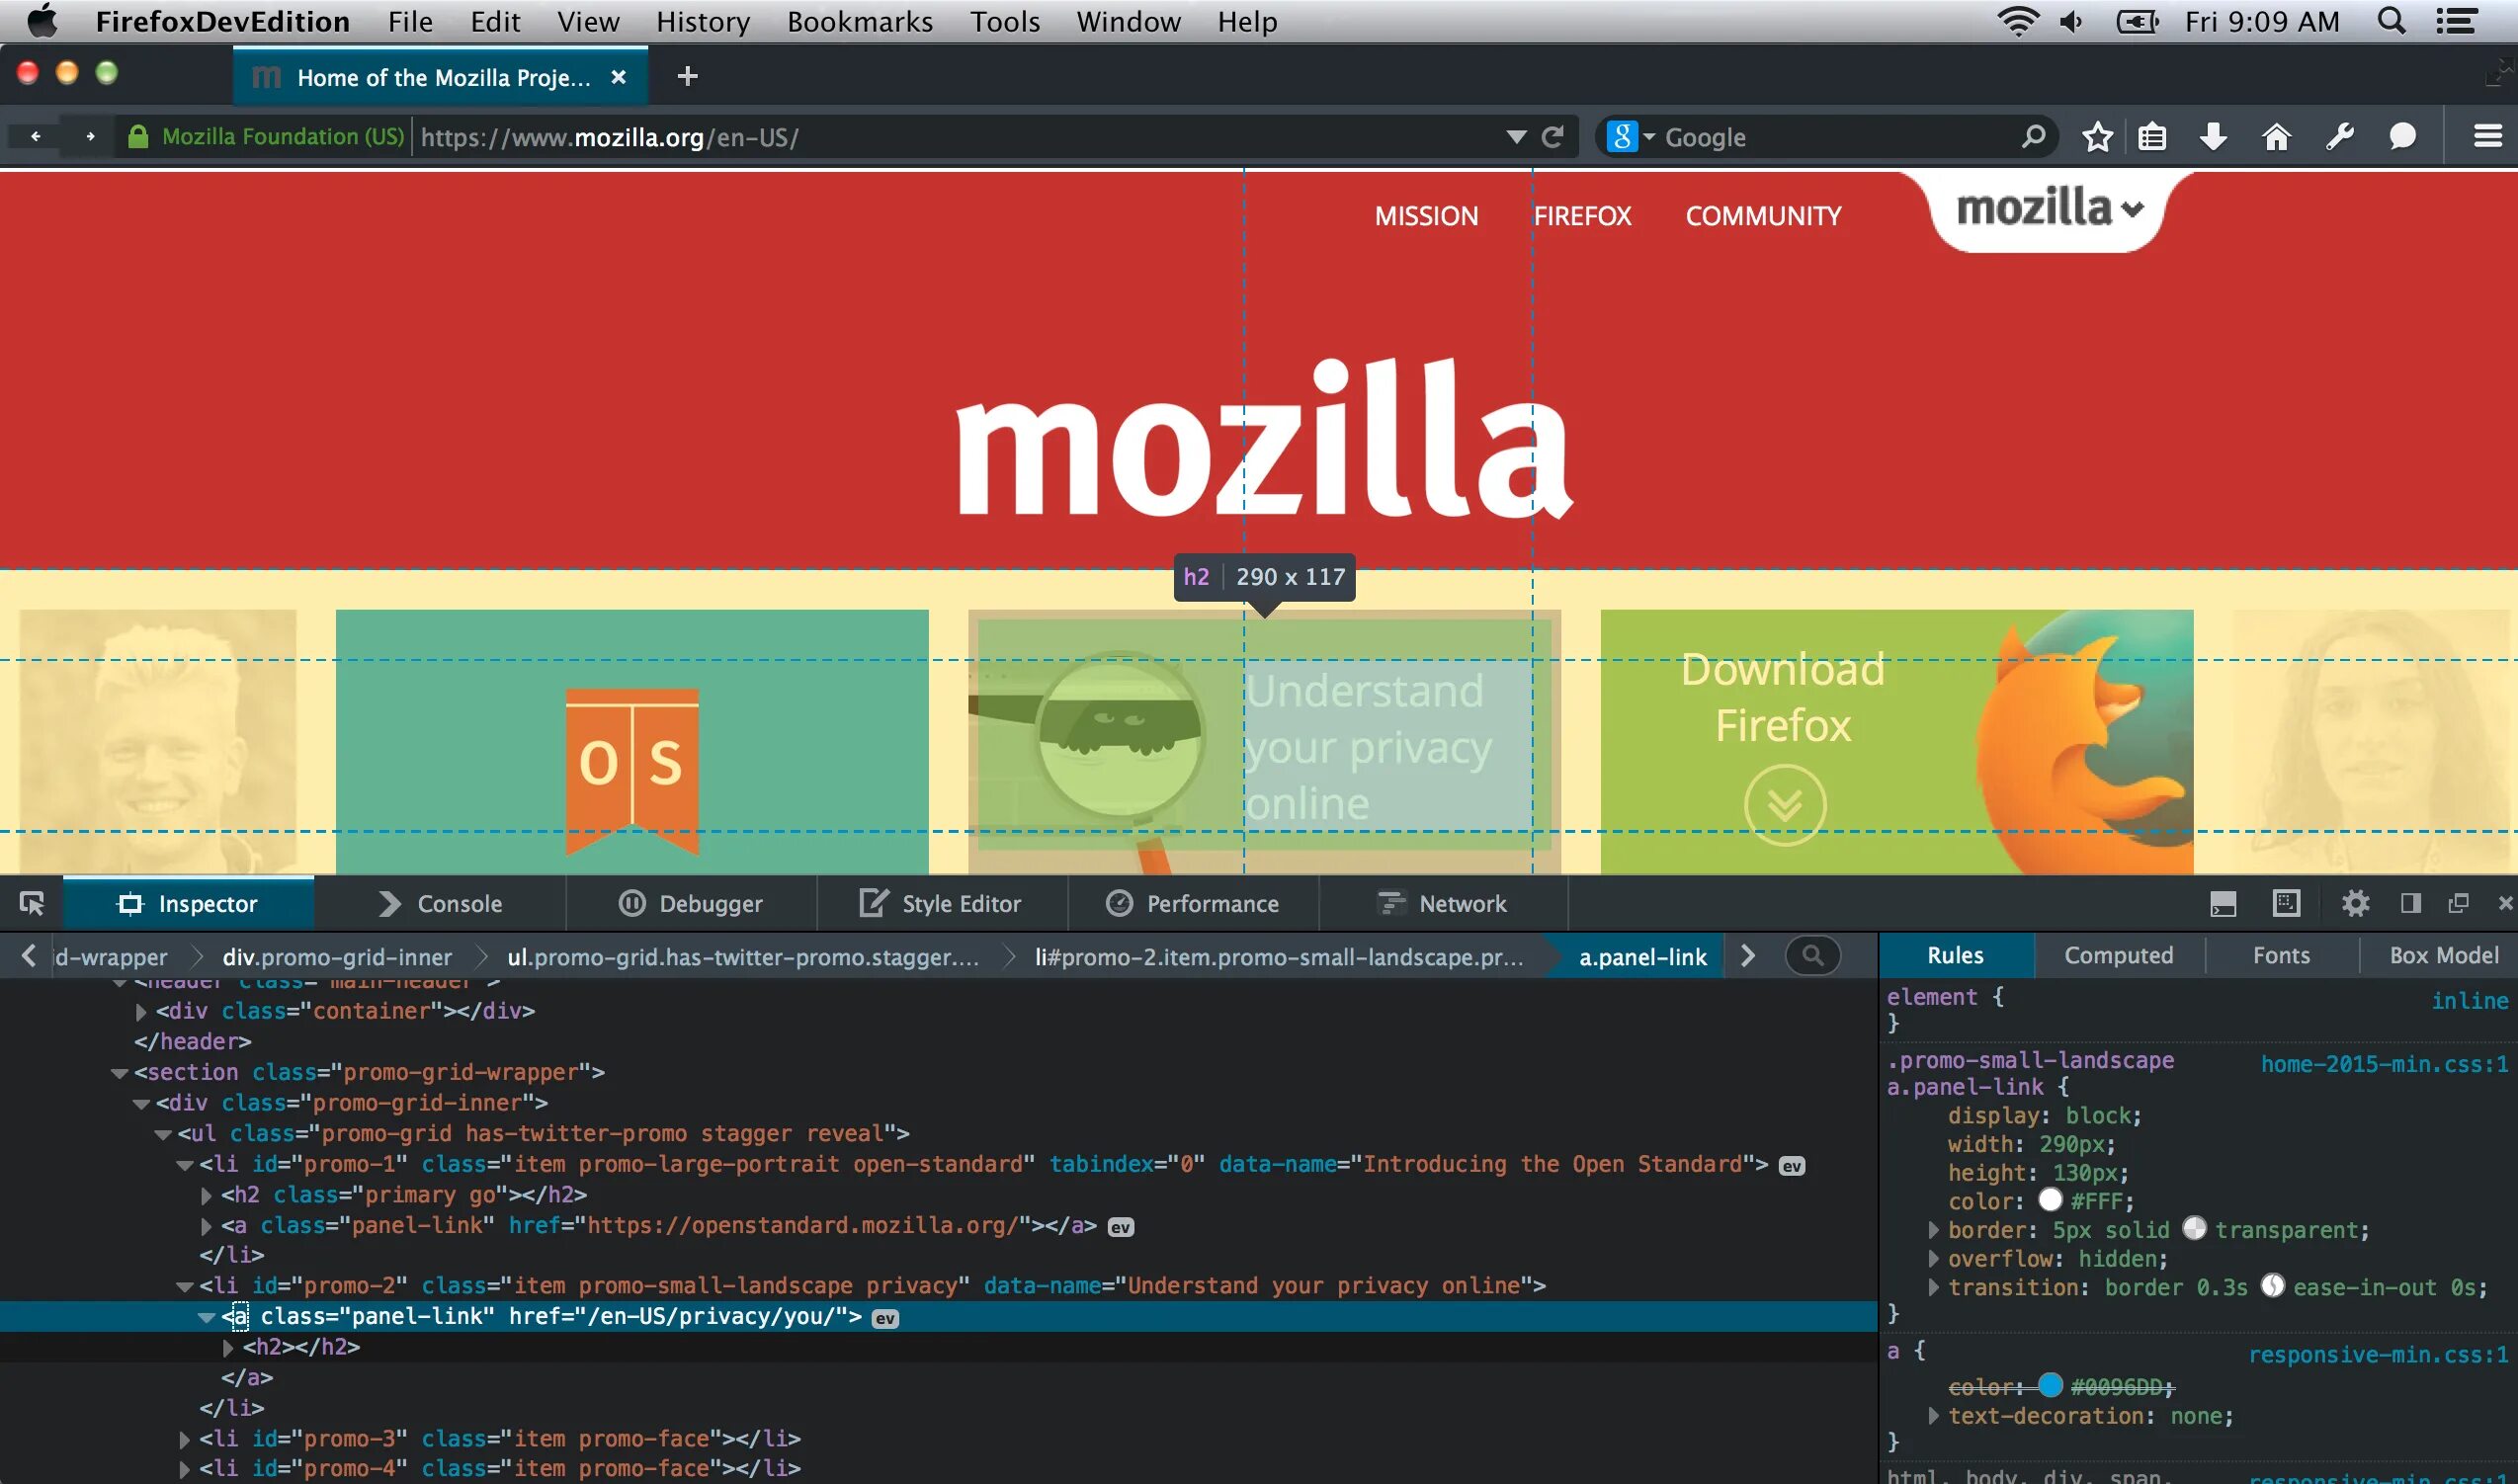The width and height of the screenshot is (2518, 1484).
Task: Open the hamburger menu button
Action: [2487, 137]
